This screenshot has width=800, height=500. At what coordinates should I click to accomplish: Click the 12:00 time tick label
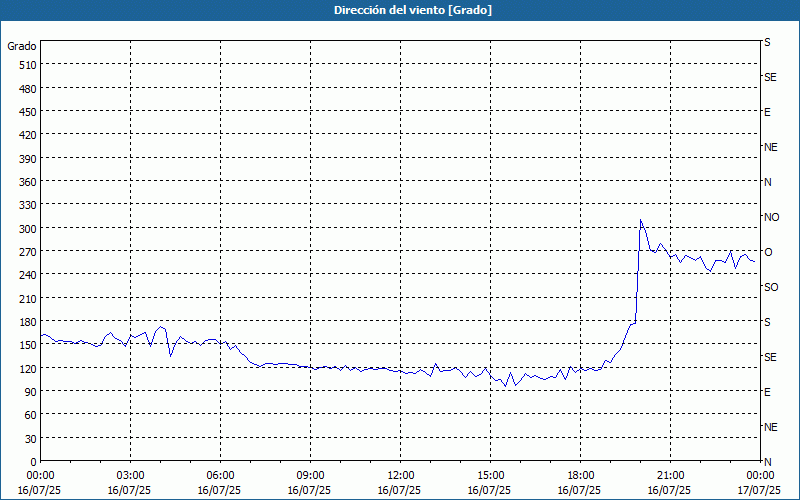click(x=400, y=475)
